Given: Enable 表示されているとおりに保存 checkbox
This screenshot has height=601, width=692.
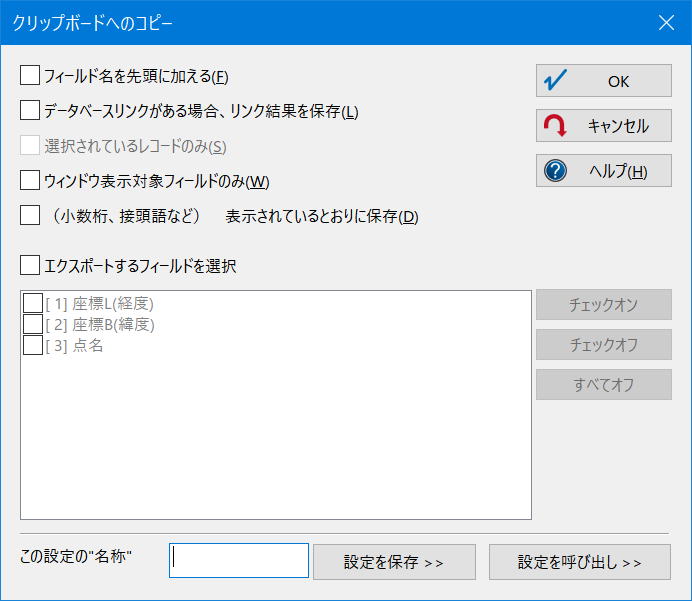Looking at the screenshot, I should coord(30,215).
